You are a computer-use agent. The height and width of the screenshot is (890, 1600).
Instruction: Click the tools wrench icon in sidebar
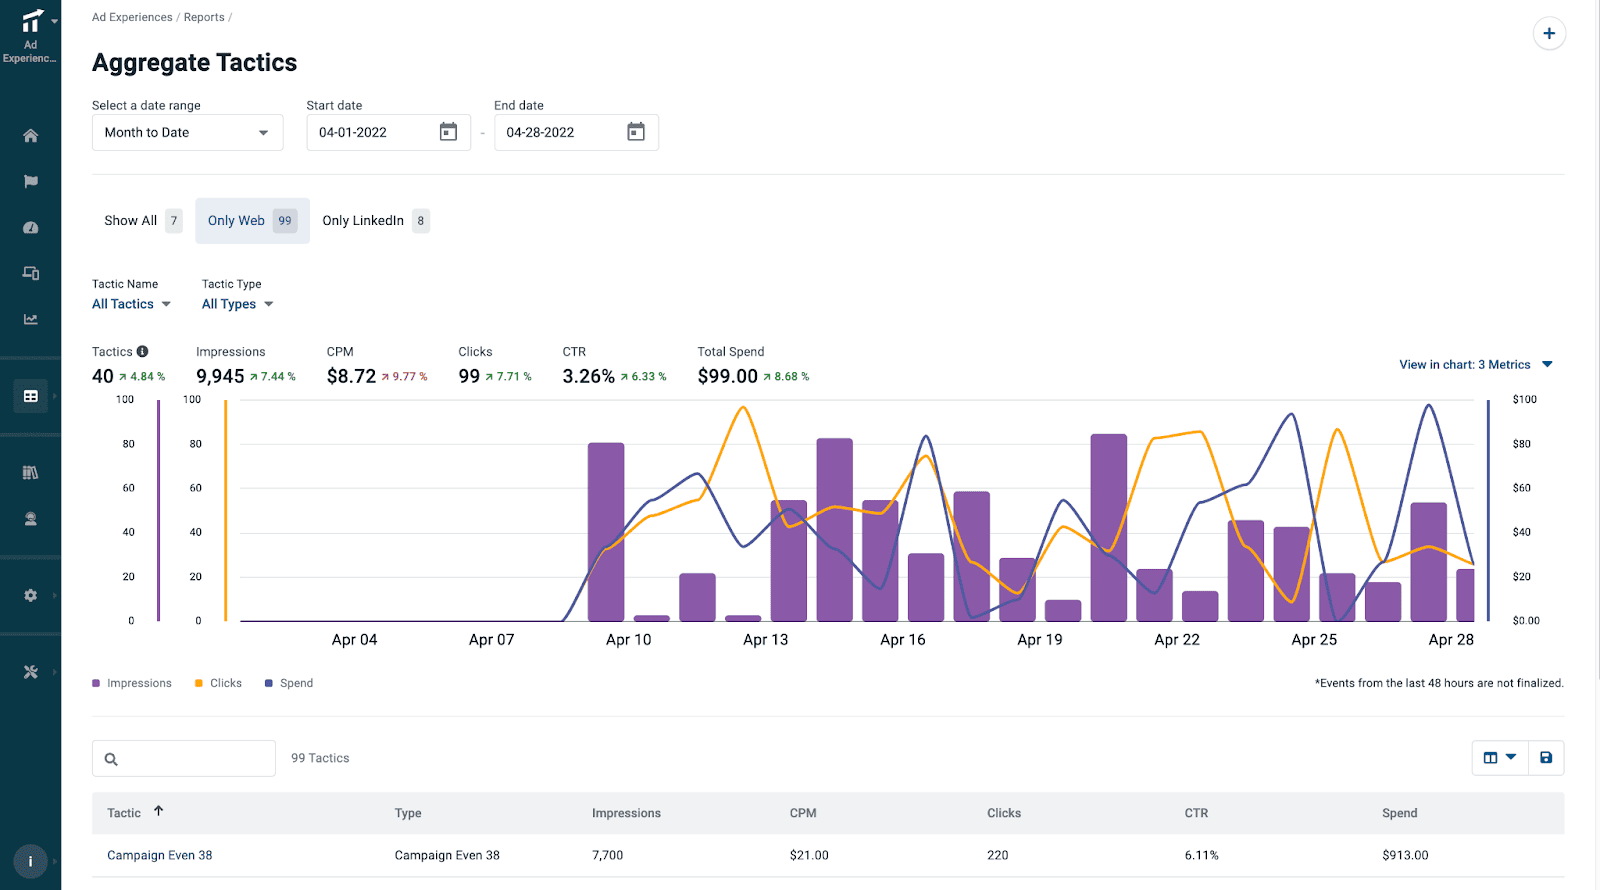[x=30, y=672]
